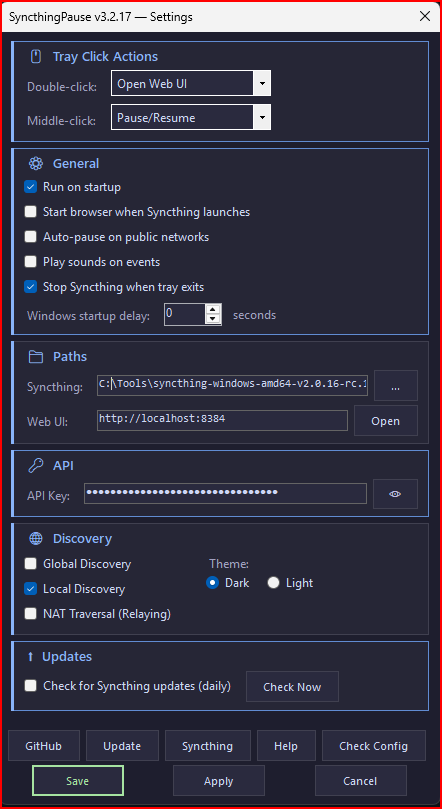Click the folder icon beside Paths

36,357
